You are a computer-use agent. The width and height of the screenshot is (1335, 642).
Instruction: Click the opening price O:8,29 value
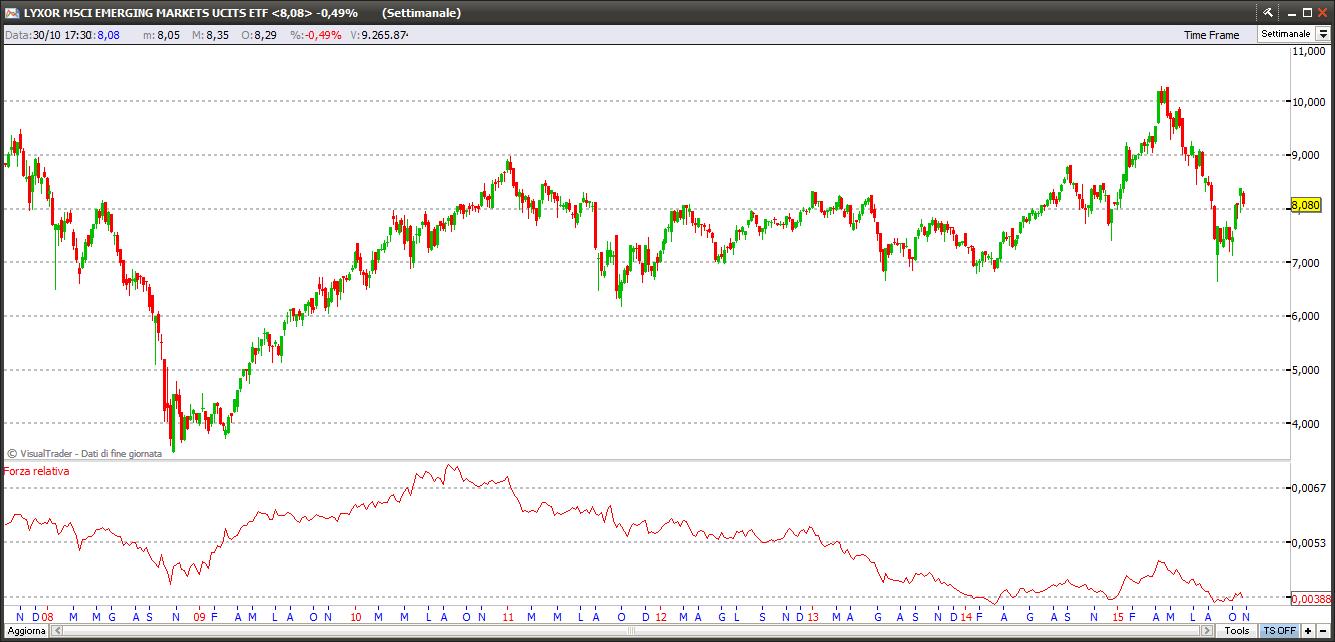coord(257,35)
